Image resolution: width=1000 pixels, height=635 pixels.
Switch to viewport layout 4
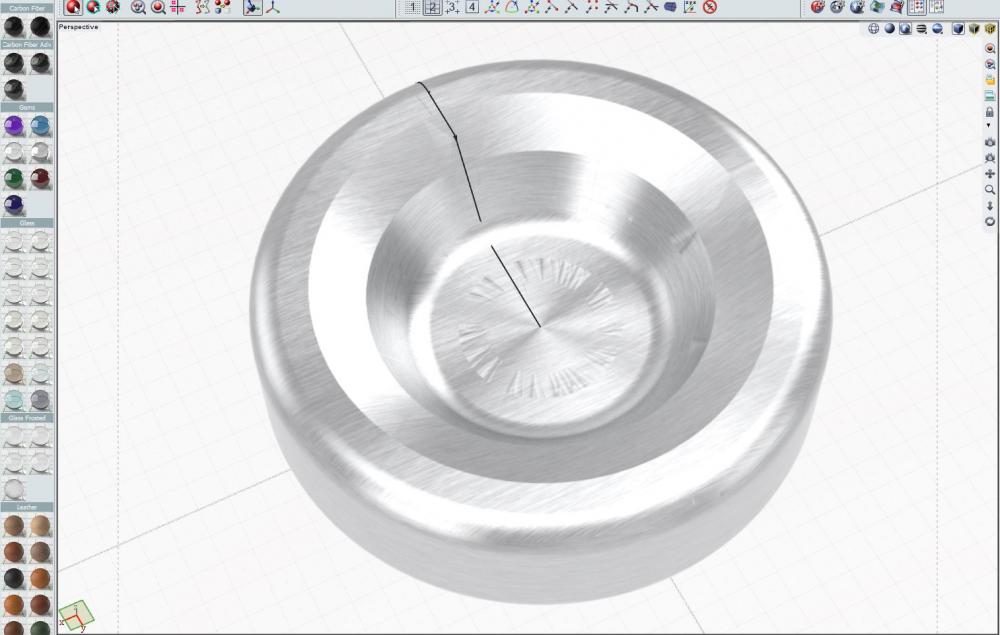tap(472, 7)
